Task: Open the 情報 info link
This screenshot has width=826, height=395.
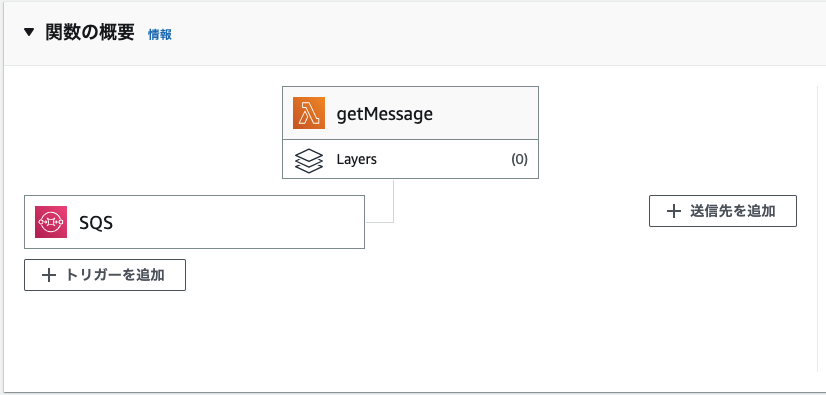Action: [x=160, y=35]
